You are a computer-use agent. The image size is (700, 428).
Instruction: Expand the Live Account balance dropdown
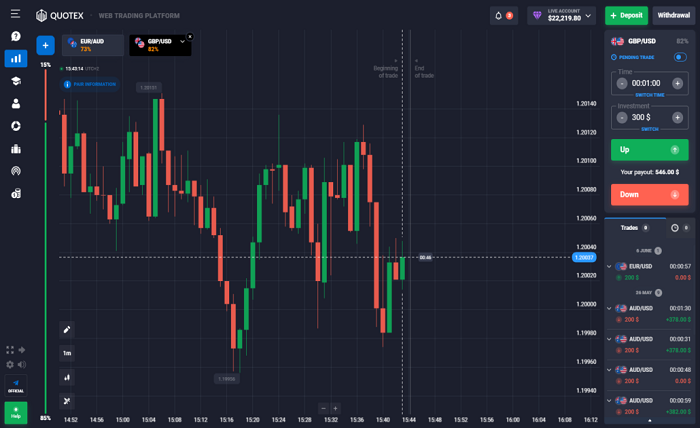tap(588, 16)
